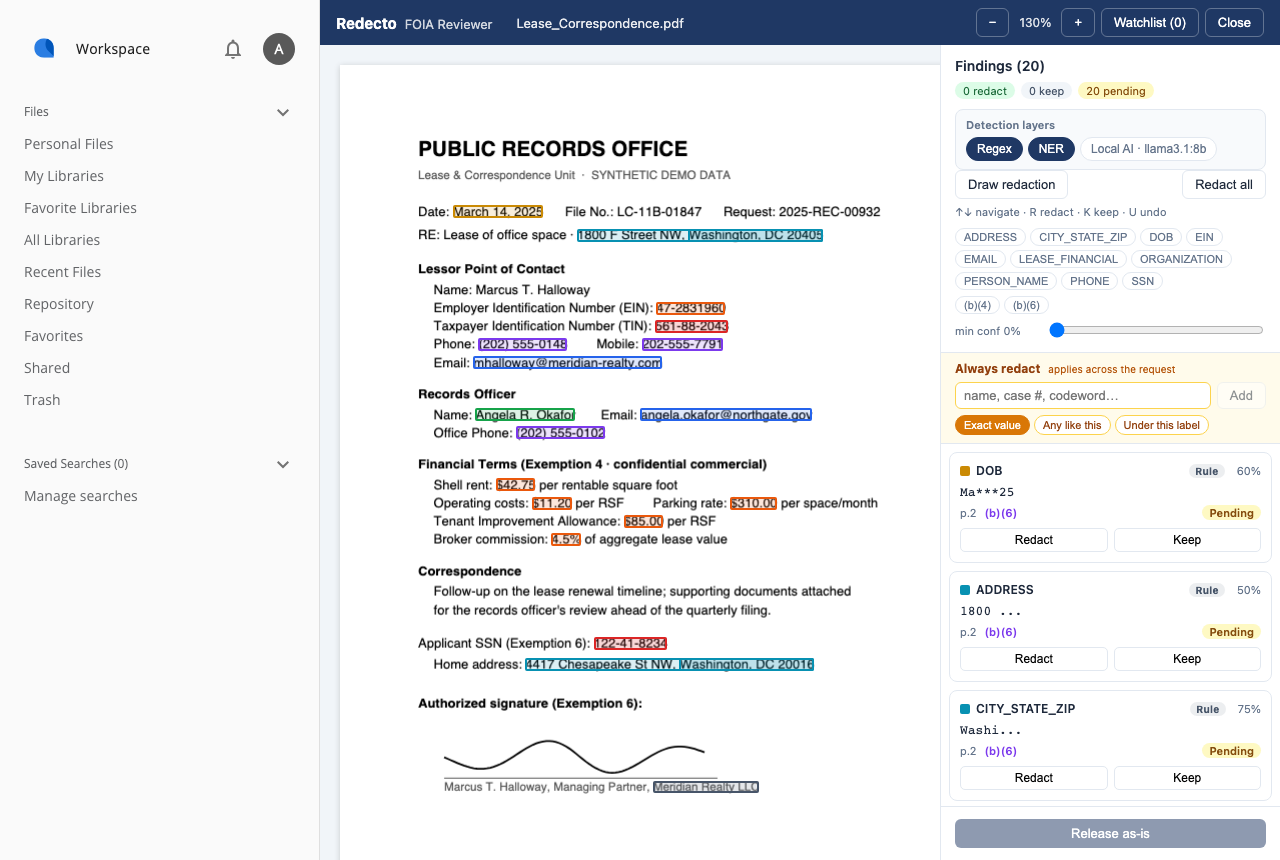Open Personal Files
The image size is (1280, 860).
tap(69, 144)
